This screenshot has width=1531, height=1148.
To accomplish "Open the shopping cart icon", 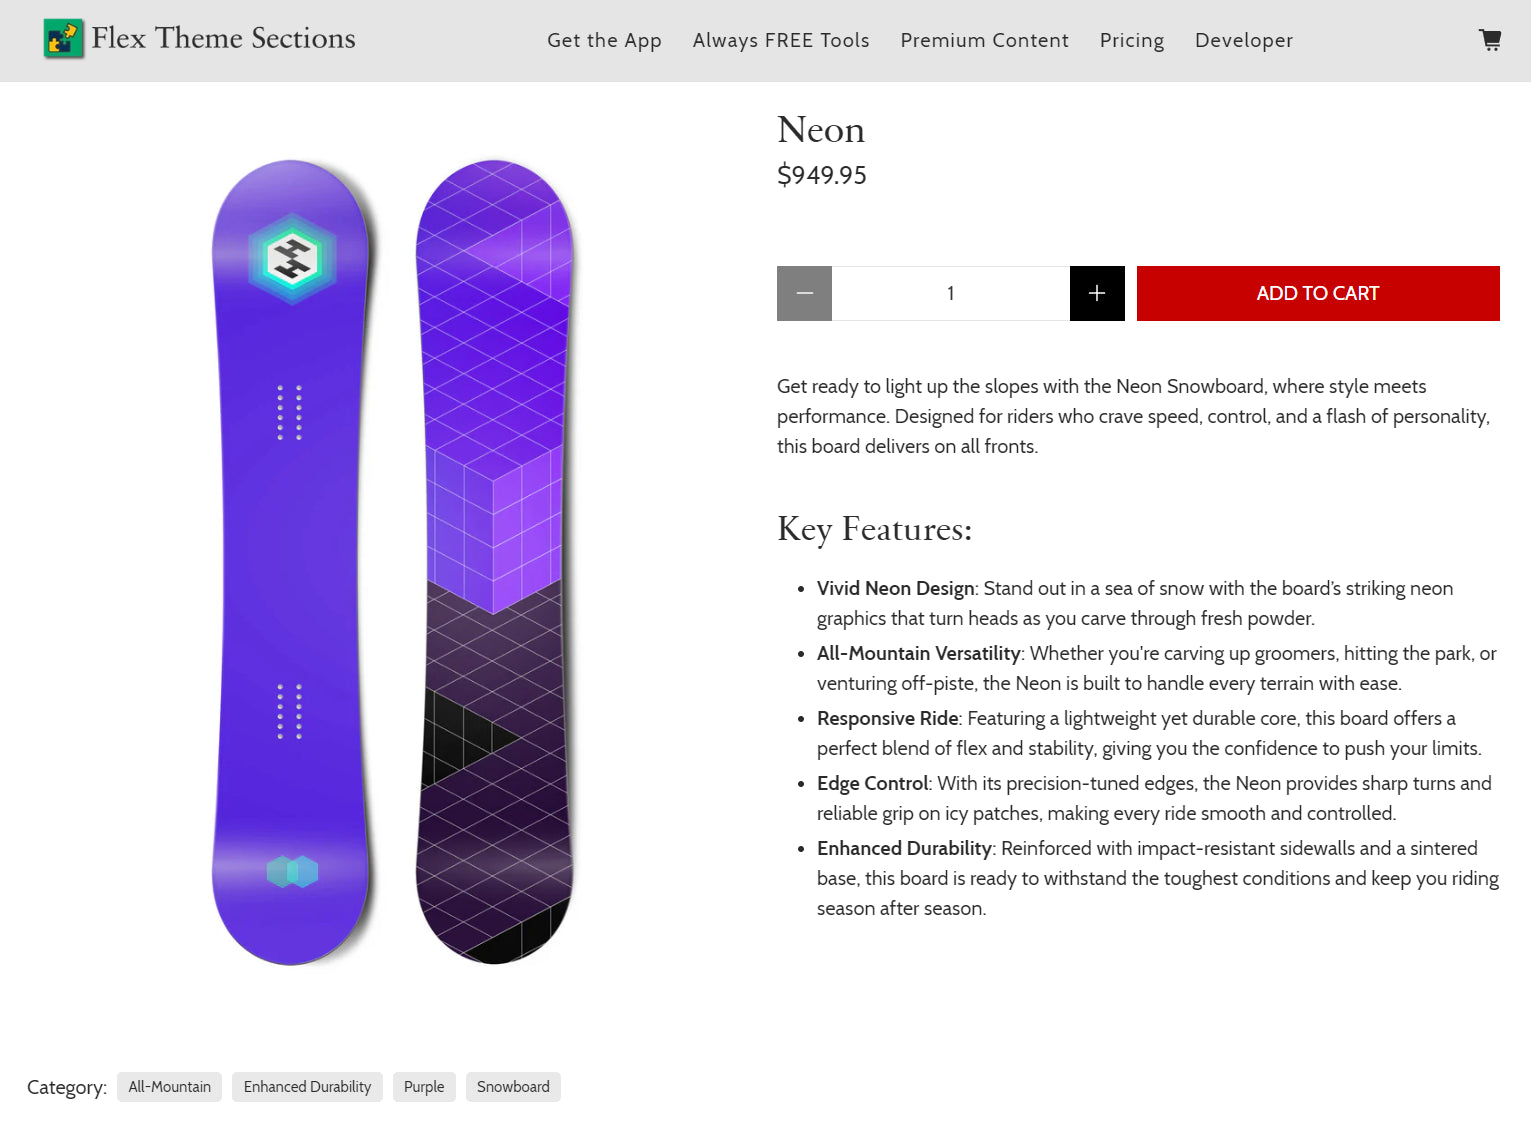I will coord(1490,40).
